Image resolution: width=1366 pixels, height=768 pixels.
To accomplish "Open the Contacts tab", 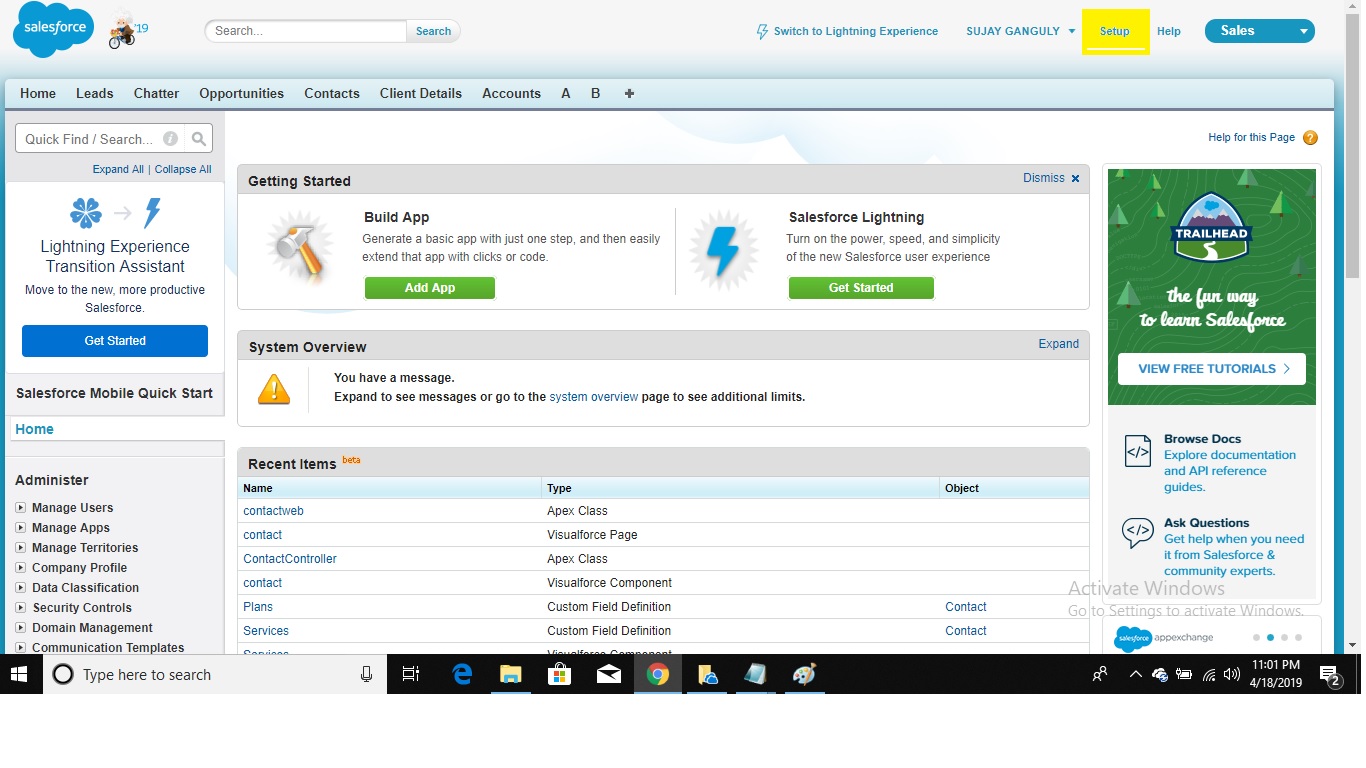I will tap(332, 93).
